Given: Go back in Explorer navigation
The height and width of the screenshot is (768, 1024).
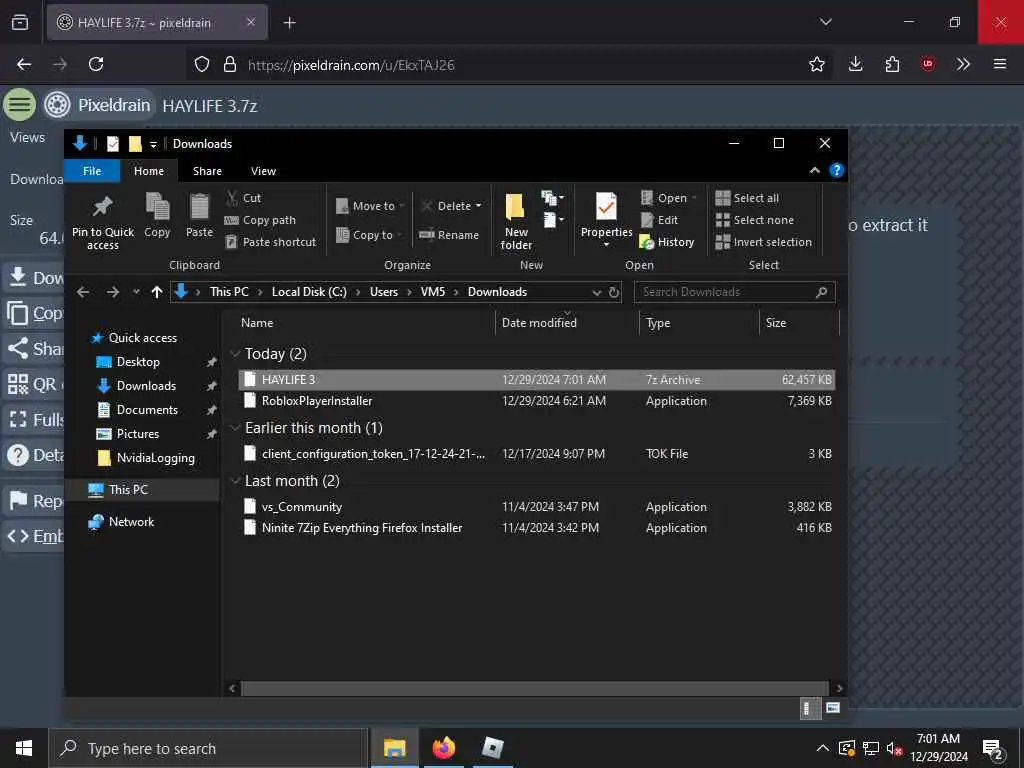Looking at the screenshot, I should tap(83, 292).
